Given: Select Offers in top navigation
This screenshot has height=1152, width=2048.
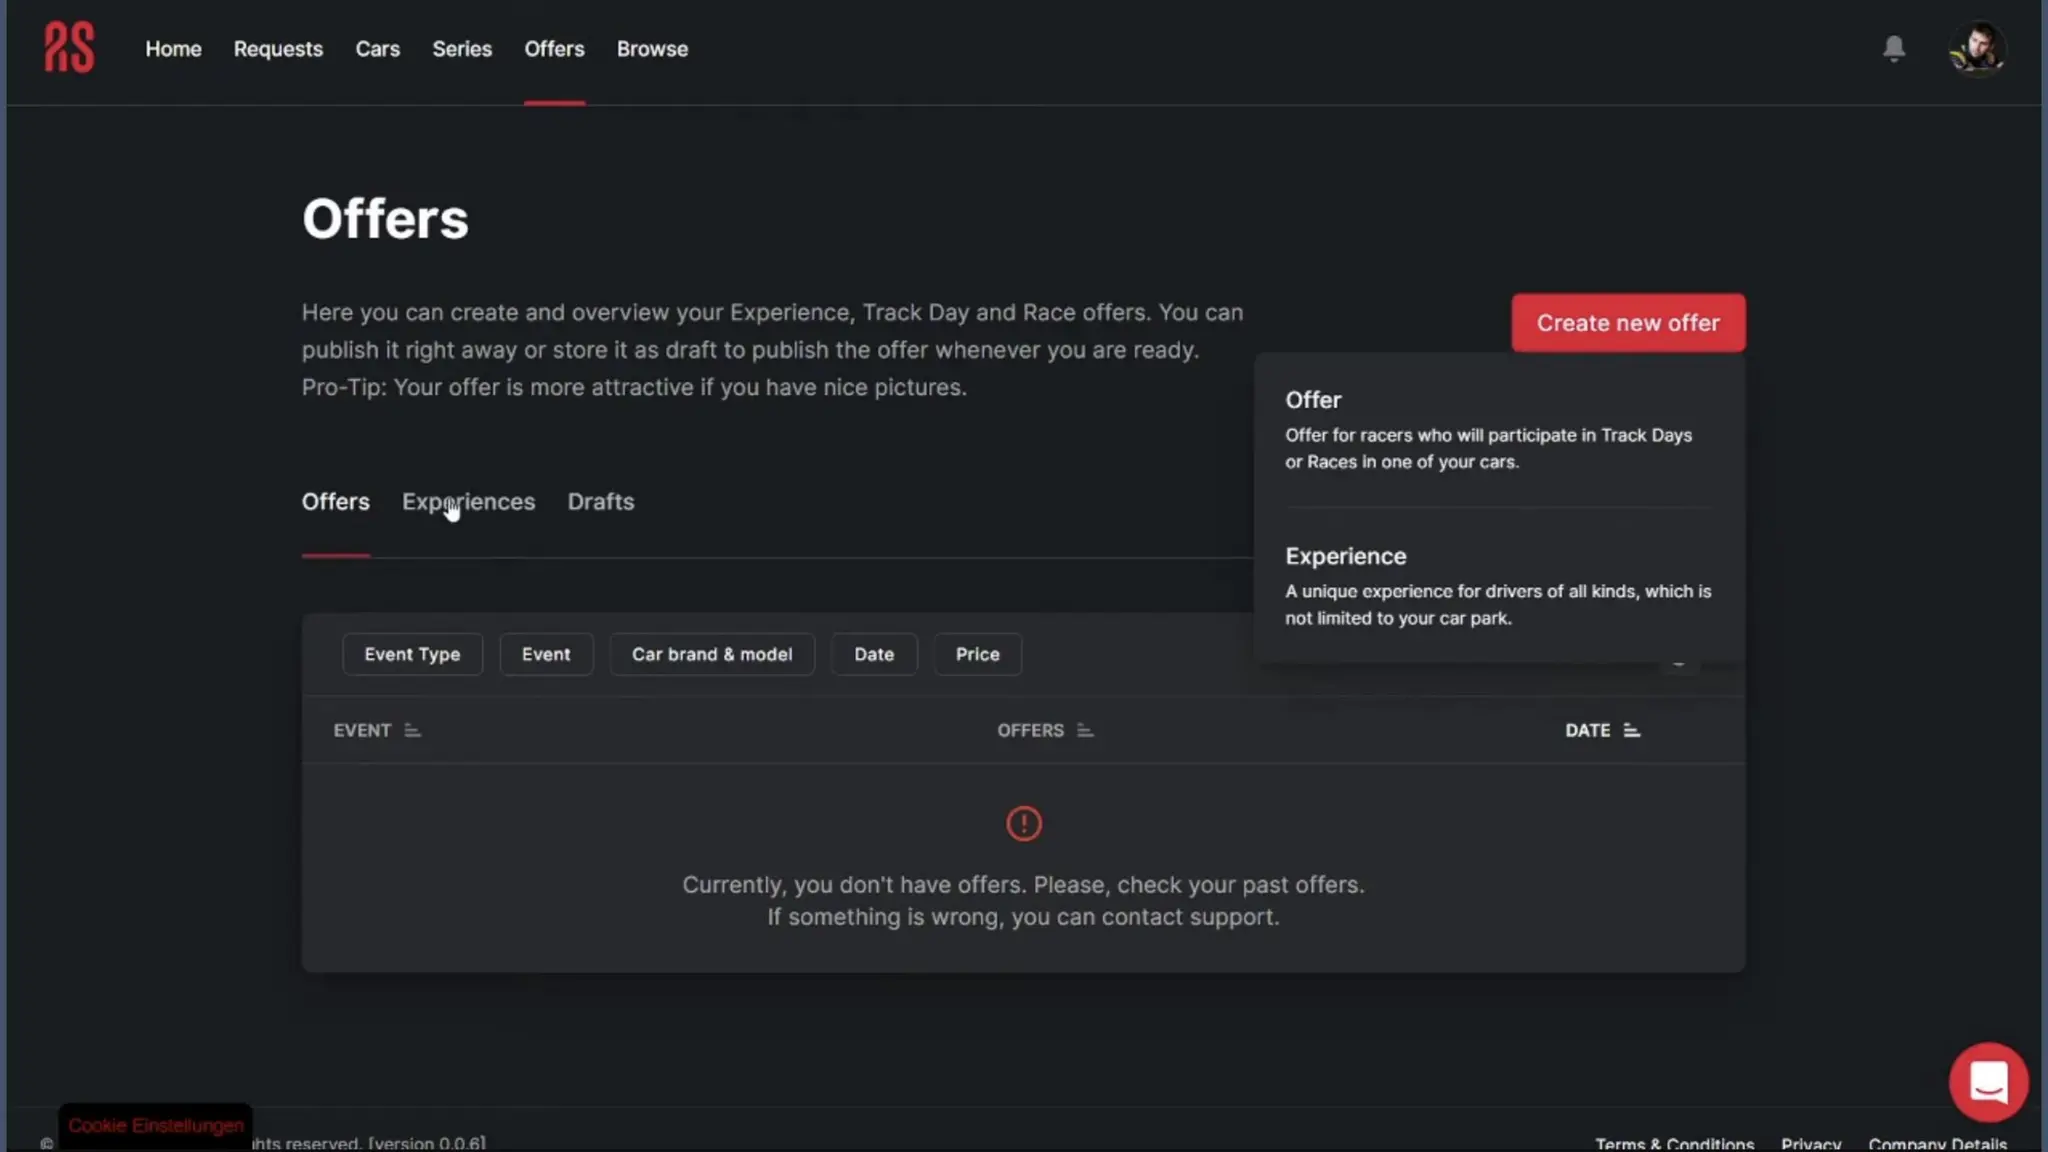Looking at the screenshot, I should [x=554, y=49].
